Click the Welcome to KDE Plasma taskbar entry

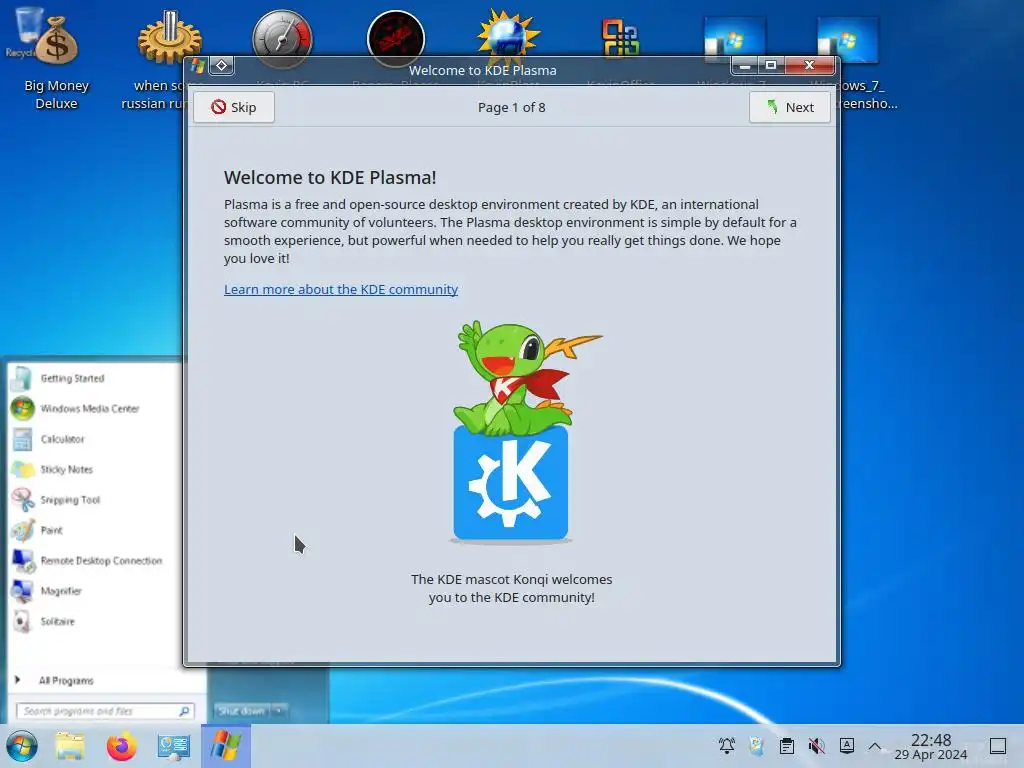(x=225, y=746)
